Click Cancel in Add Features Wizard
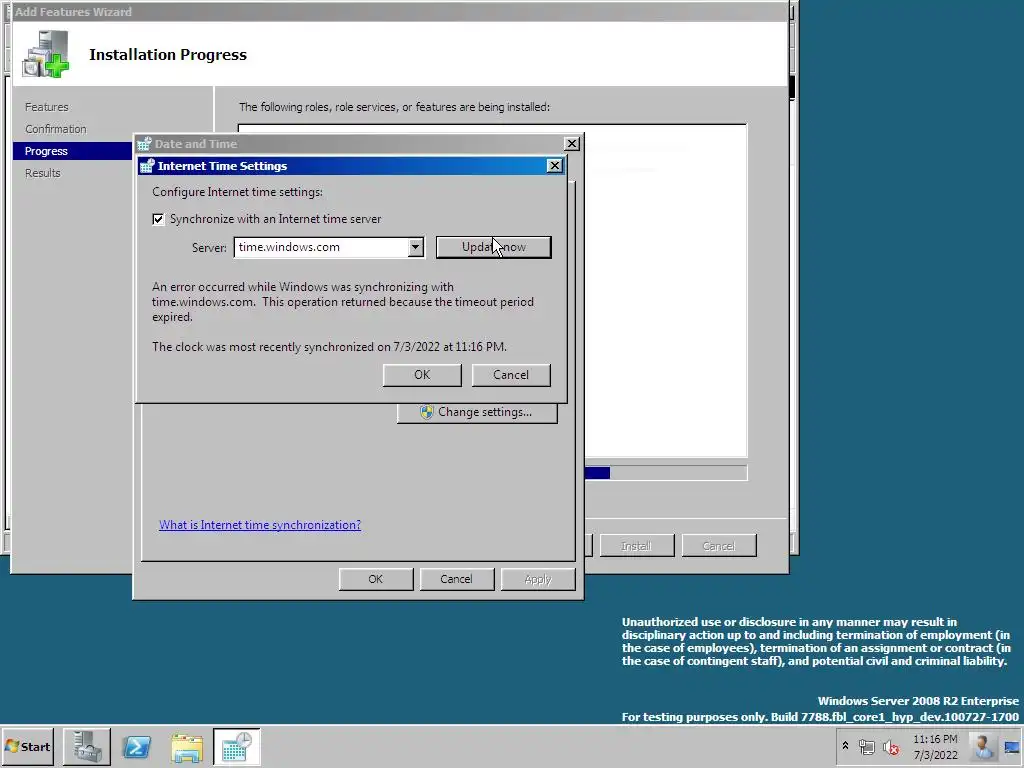The image size is (1024, 768). point(719,546)
